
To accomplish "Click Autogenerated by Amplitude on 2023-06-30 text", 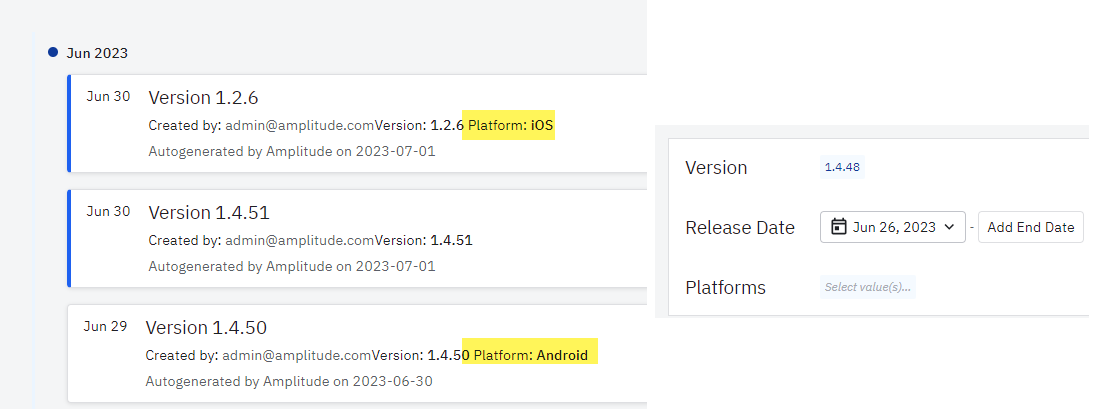I will tap(289, 382).
